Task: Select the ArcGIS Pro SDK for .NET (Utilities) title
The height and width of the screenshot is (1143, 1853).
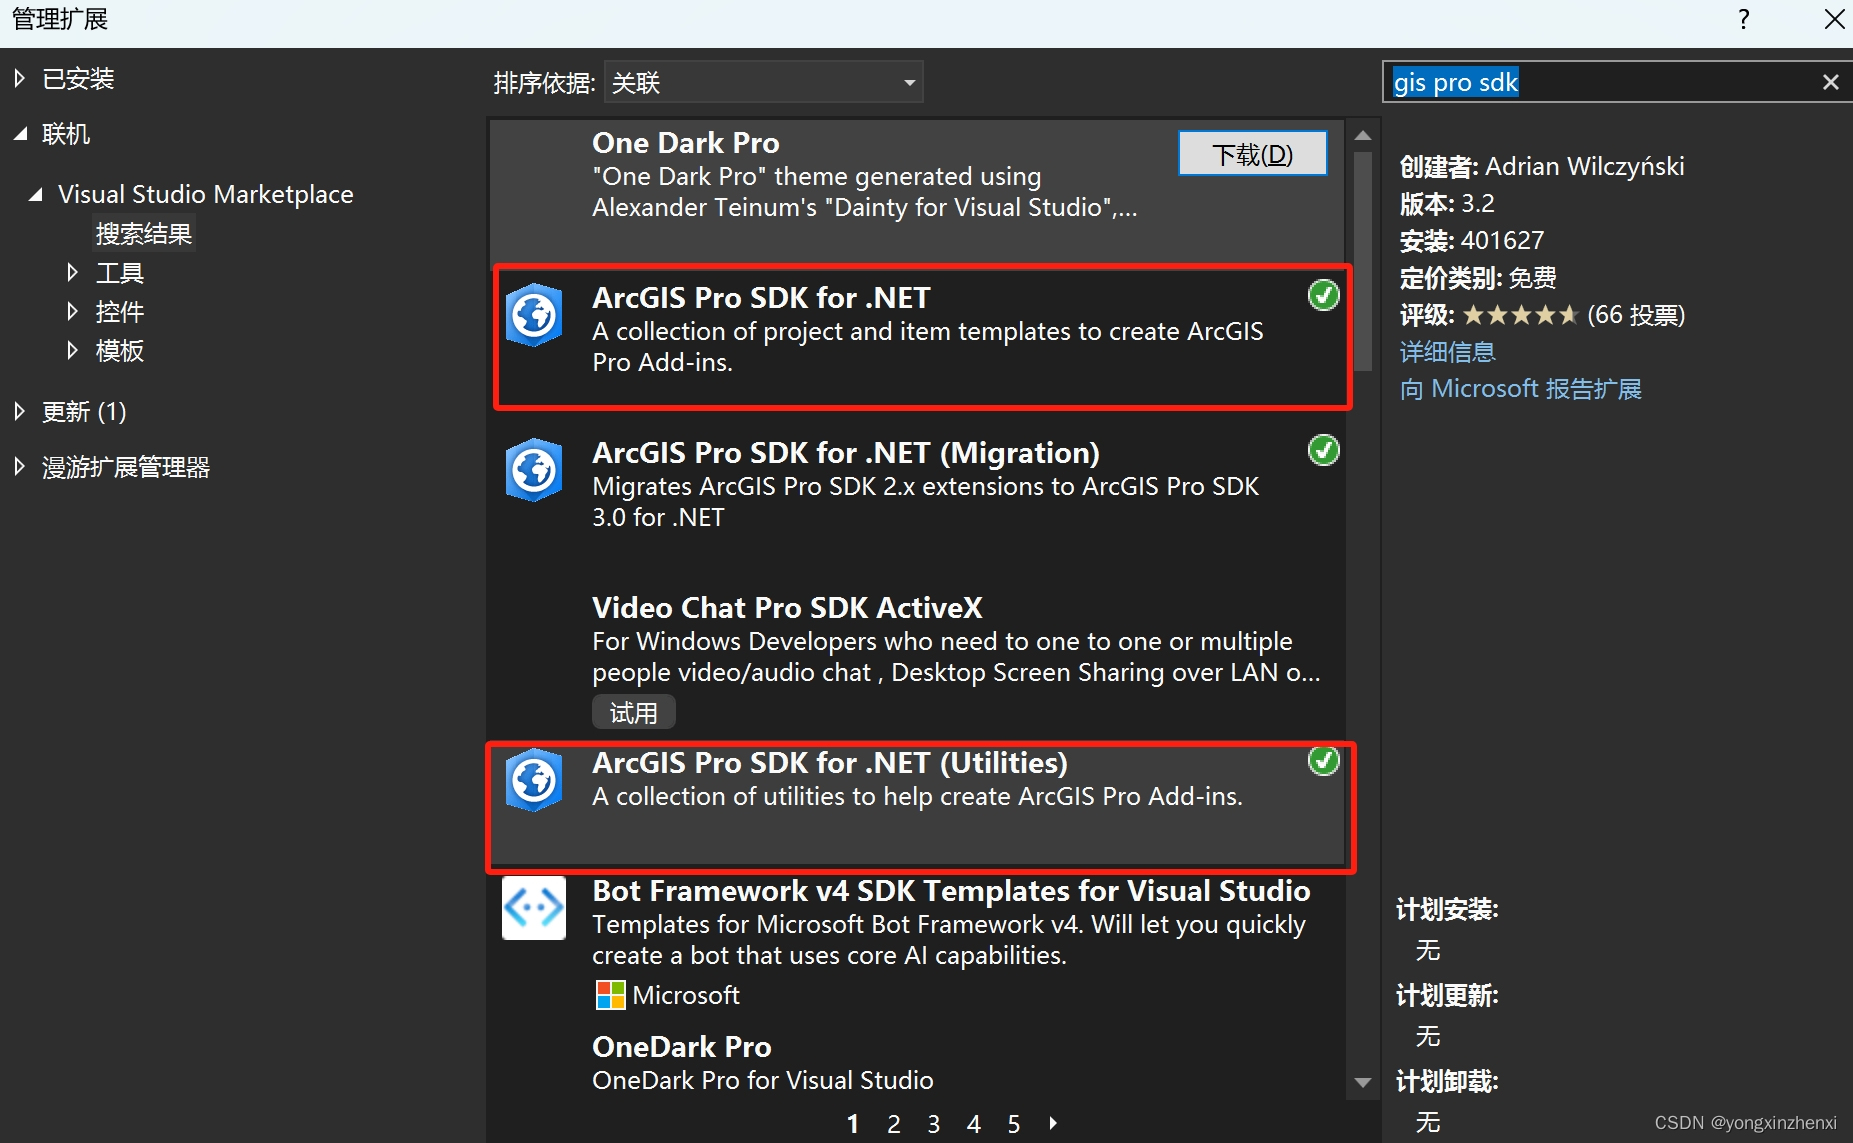Action: pos(830,763)
